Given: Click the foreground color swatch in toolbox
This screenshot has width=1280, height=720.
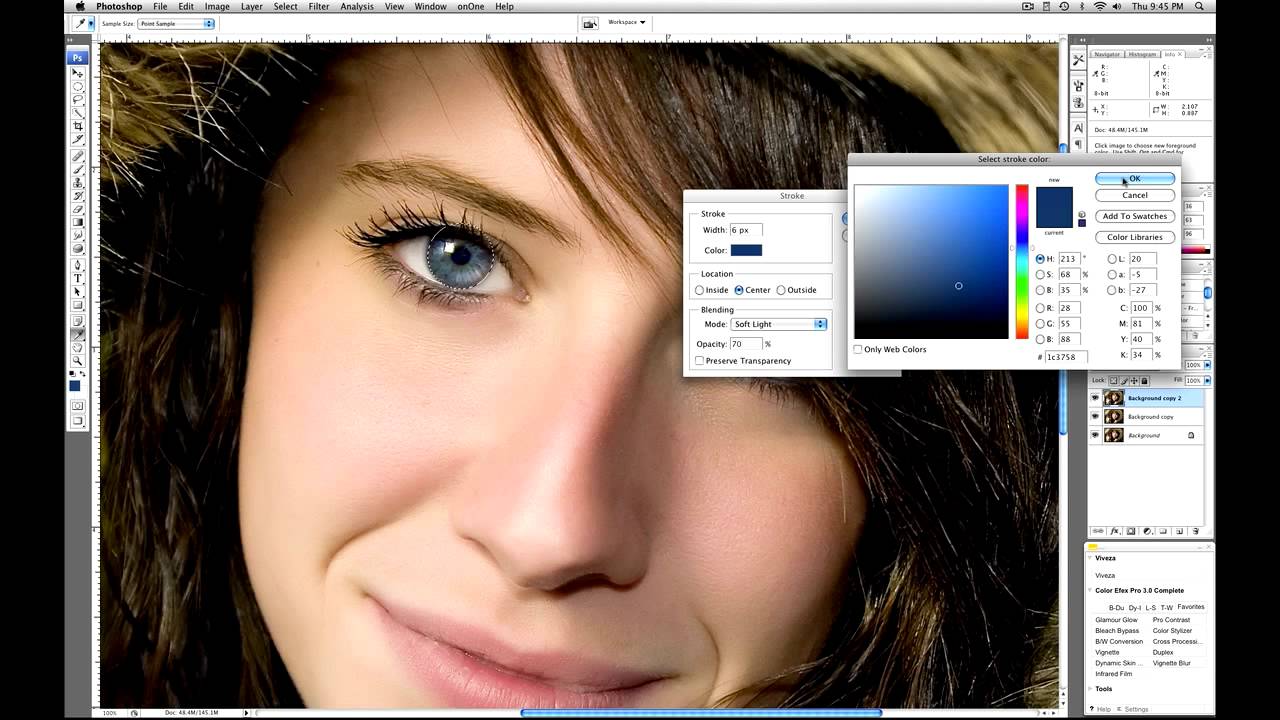Looking at the screenshot, I should pyautogui.click(x=75, y=386).
